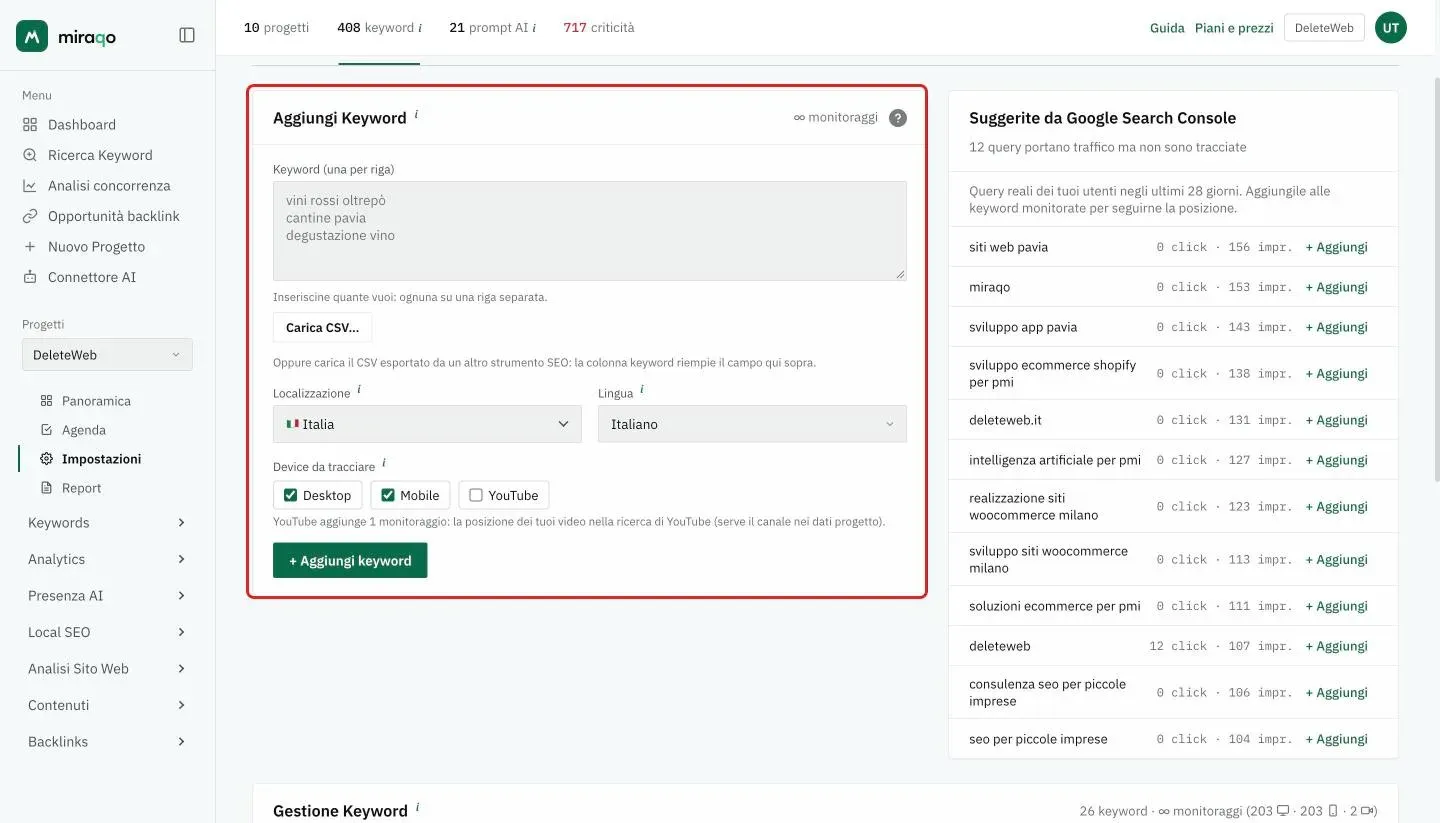
Task: Select the 717 criticità header item
Action: click(599, 28)
